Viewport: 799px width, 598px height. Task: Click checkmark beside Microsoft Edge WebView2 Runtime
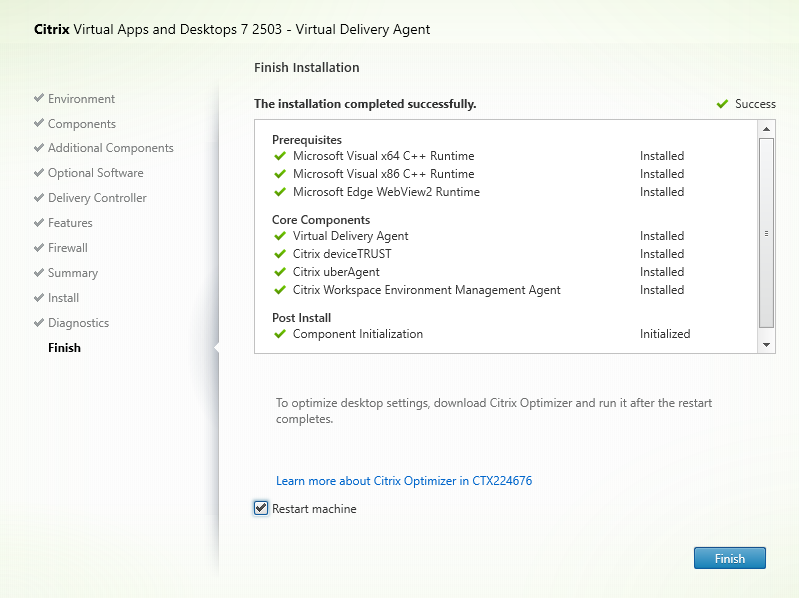pyautogui.click(x=280, y=192)
